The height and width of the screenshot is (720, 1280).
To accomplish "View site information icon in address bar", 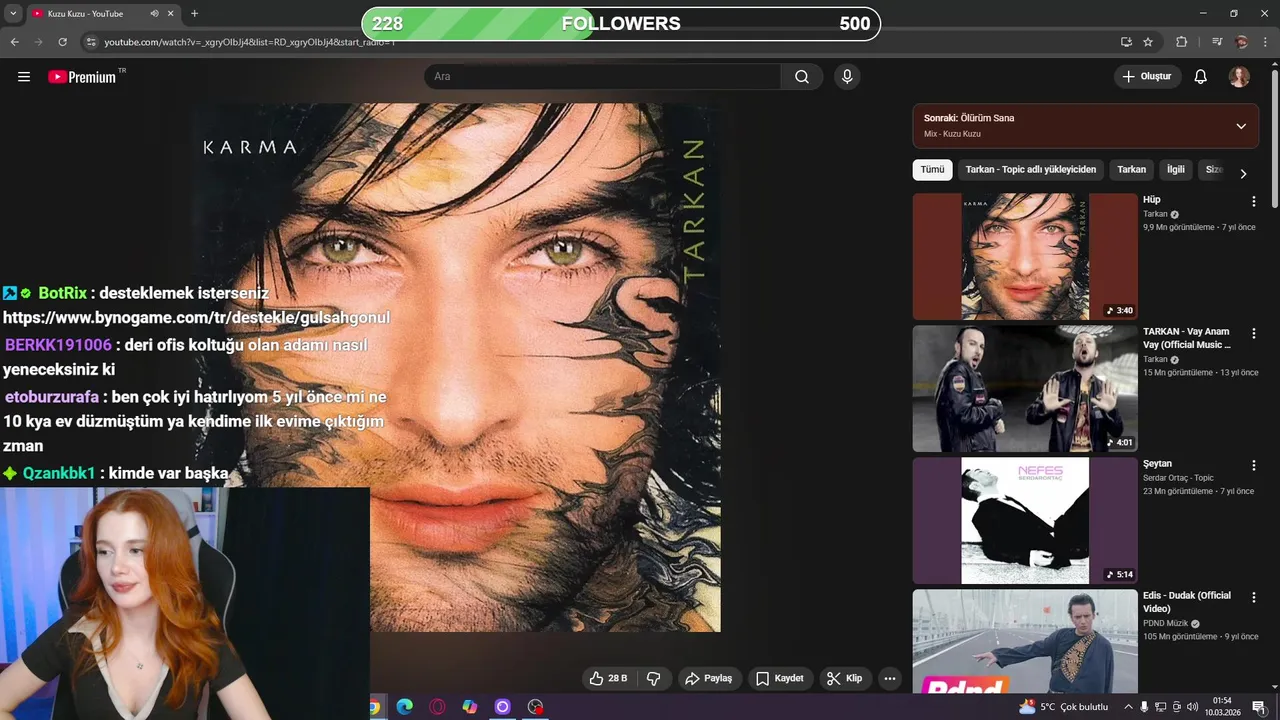I will pyautogui.click(x=91, y=42).
